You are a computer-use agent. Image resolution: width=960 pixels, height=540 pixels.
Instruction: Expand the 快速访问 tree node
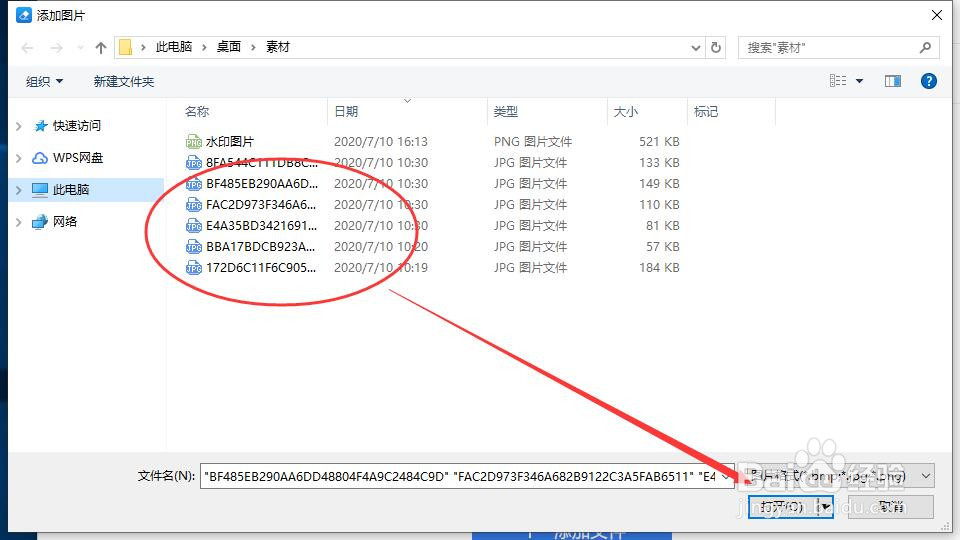point(18,126)
